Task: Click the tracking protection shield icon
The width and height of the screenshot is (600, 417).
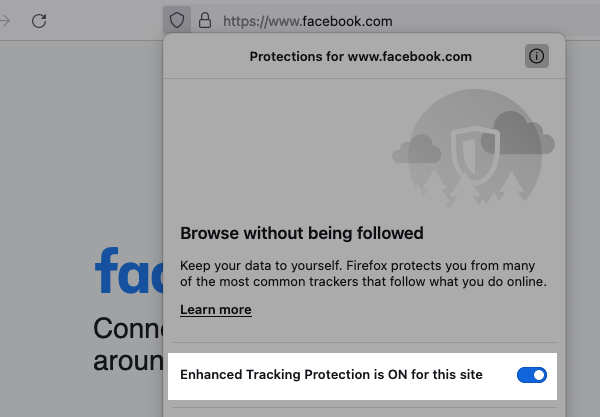Action: [177, 20]
